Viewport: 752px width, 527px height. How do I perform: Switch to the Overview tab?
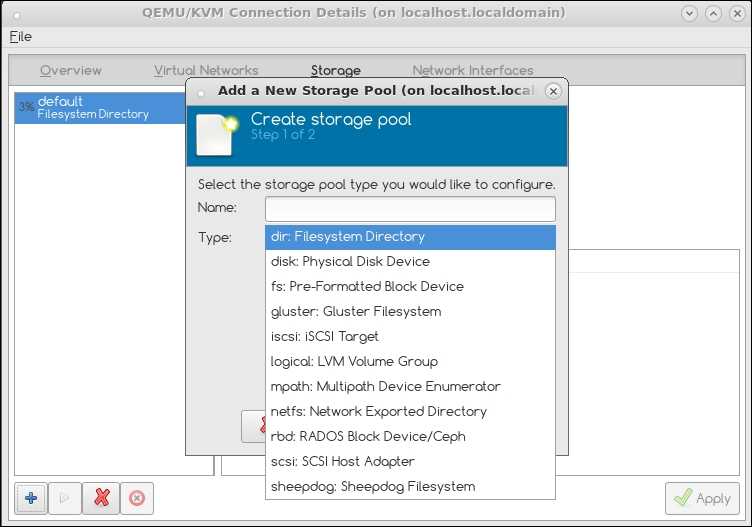[x=71, y=70]
